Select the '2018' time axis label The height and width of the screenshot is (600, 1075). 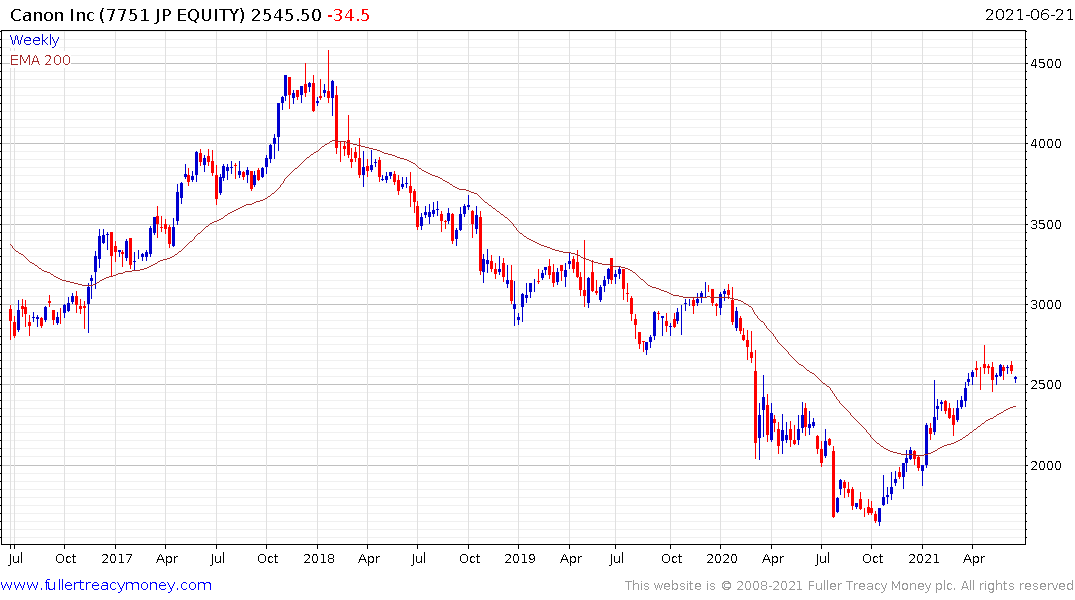tap(319, 559)
